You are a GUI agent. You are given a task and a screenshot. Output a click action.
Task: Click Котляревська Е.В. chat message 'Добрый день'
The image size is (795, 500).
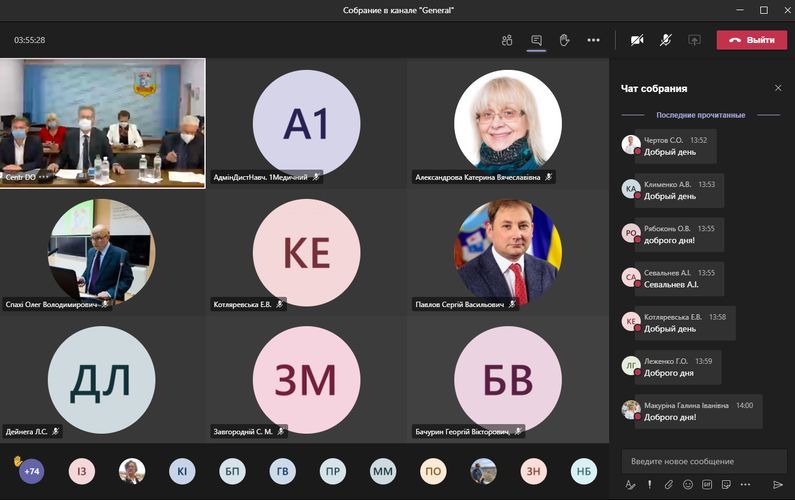click(670, 329)
